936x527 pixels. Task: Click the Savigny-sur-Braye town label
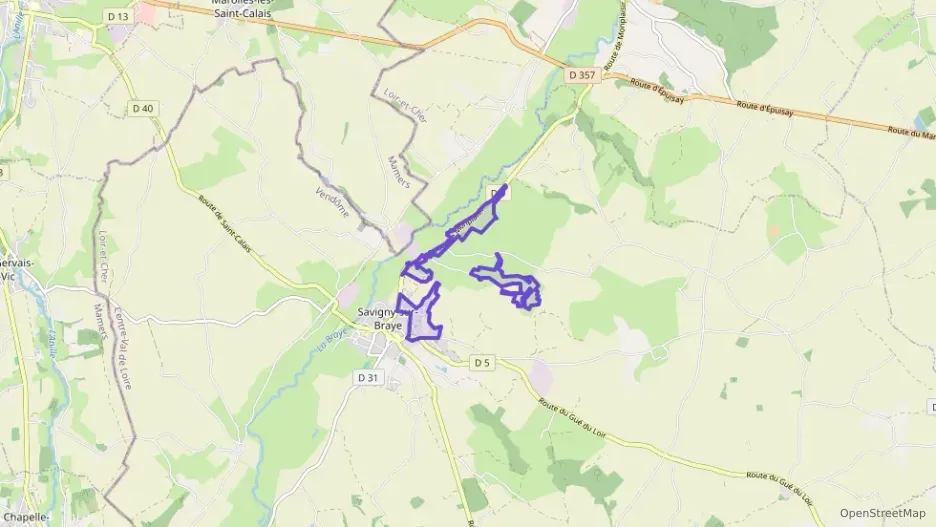(388, 319)
